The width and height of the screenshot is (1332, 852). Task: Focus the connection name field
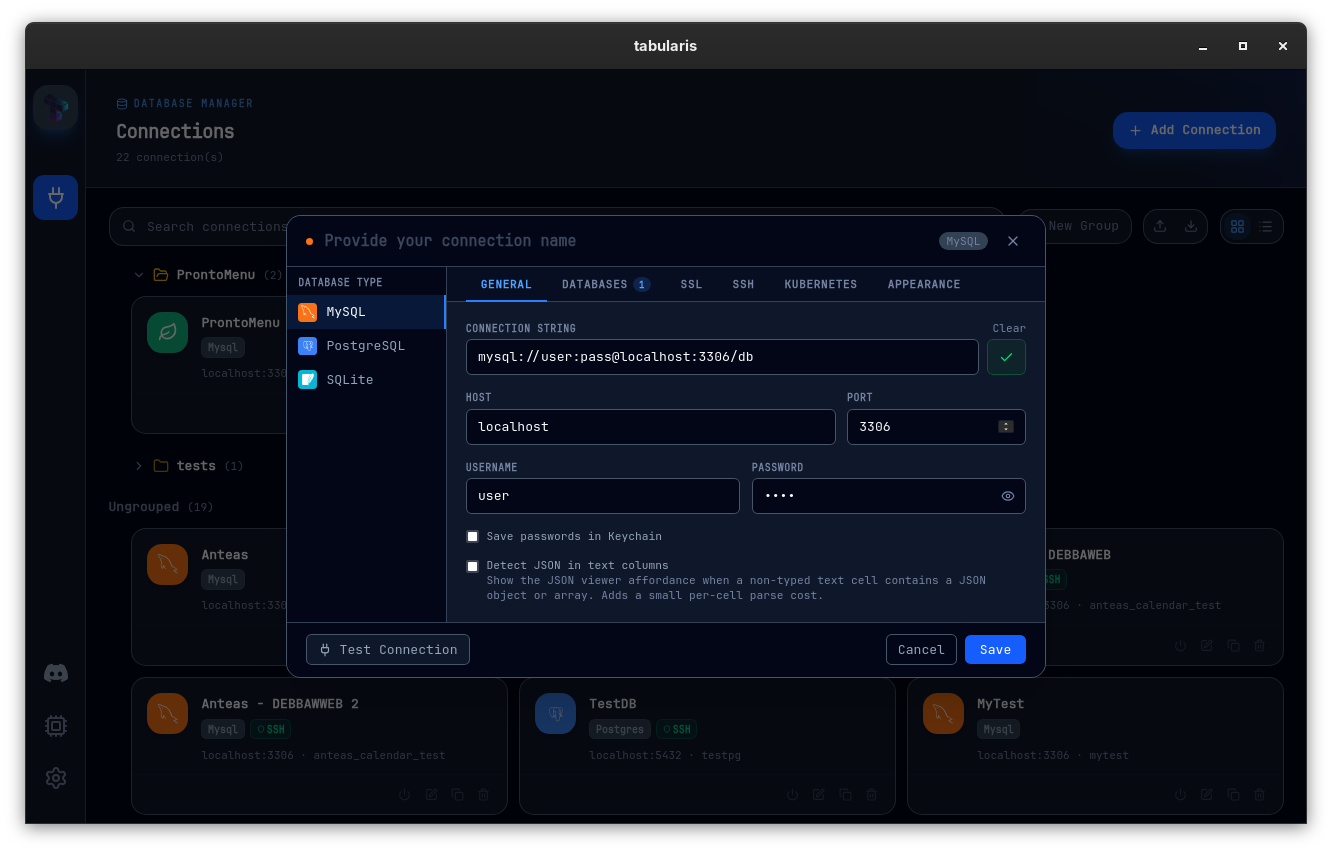coord(625,241)
